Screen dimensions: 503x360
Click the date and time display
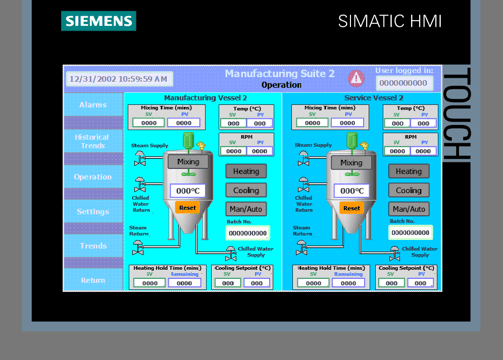click(119, 79)
